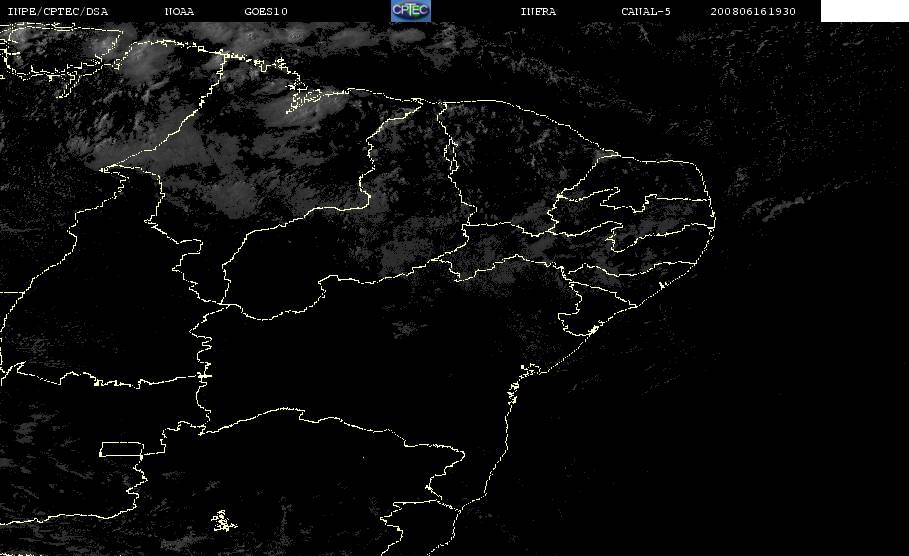This screenshot has height=556, width=909.
Task: Click the NOAA label in header
Action: [179, 12]
